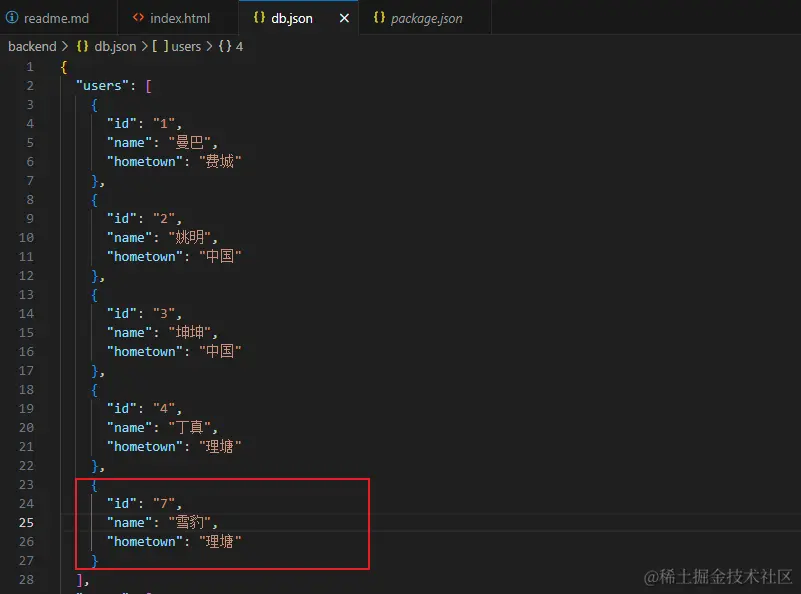This screenshot has width=801, height=594.
Task: Click the name value "曼巴"
Action: click(190, 142)
